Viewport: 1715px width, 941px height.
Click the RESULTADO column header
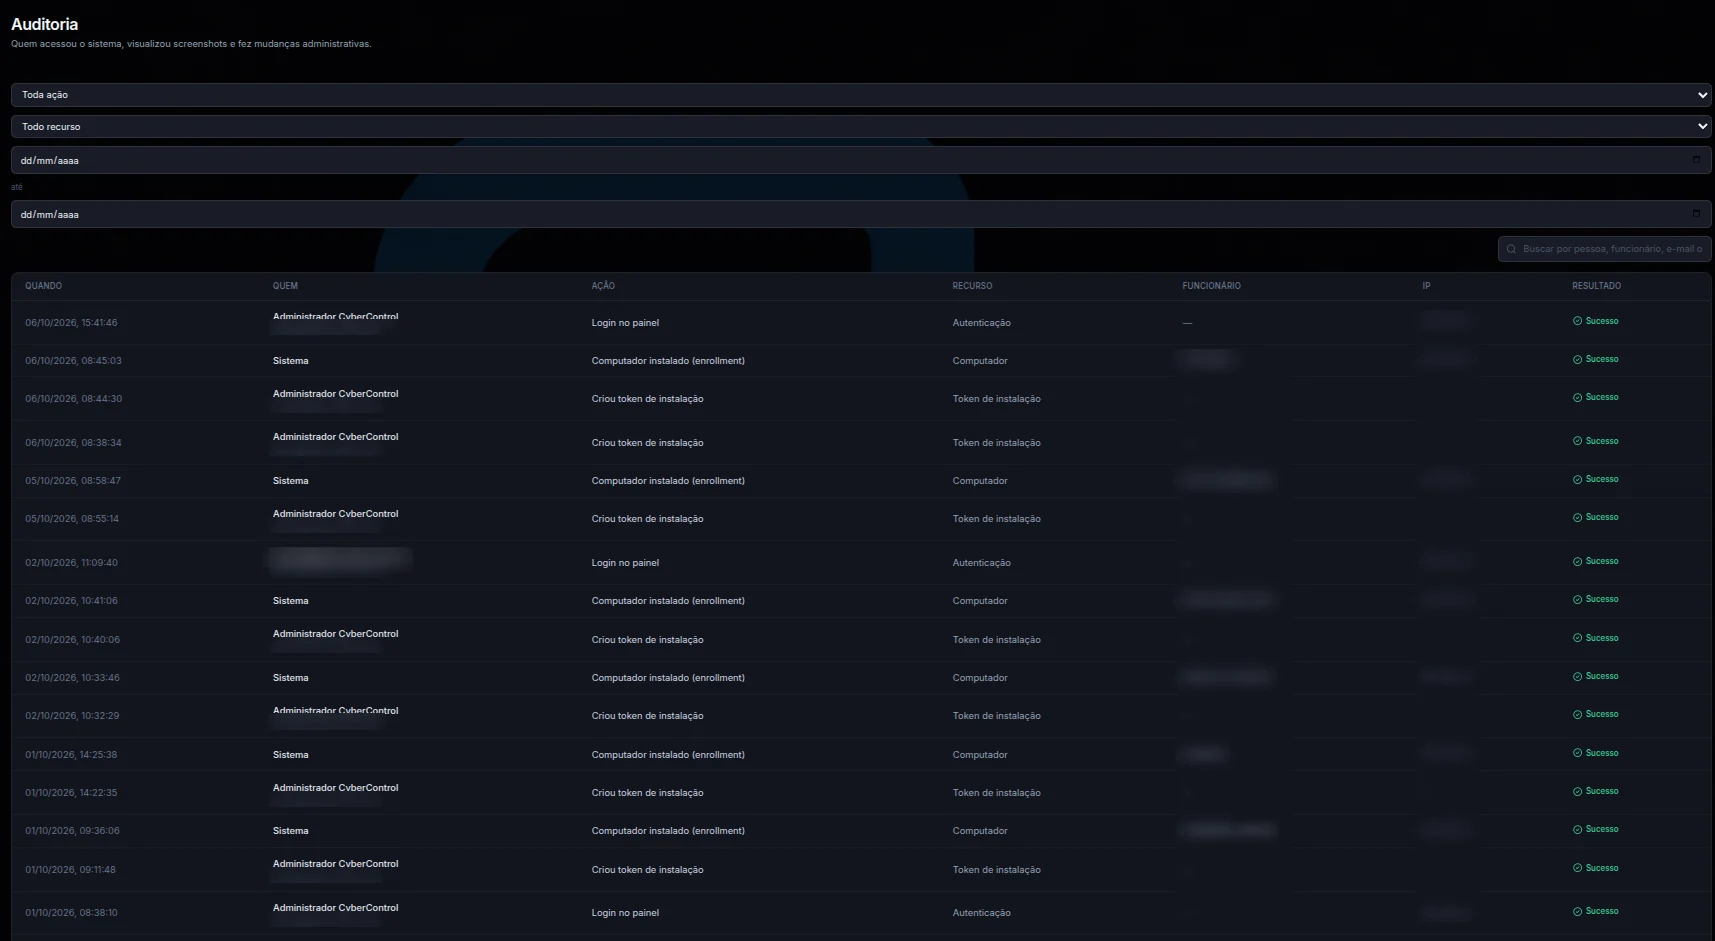coord(1596,286)
